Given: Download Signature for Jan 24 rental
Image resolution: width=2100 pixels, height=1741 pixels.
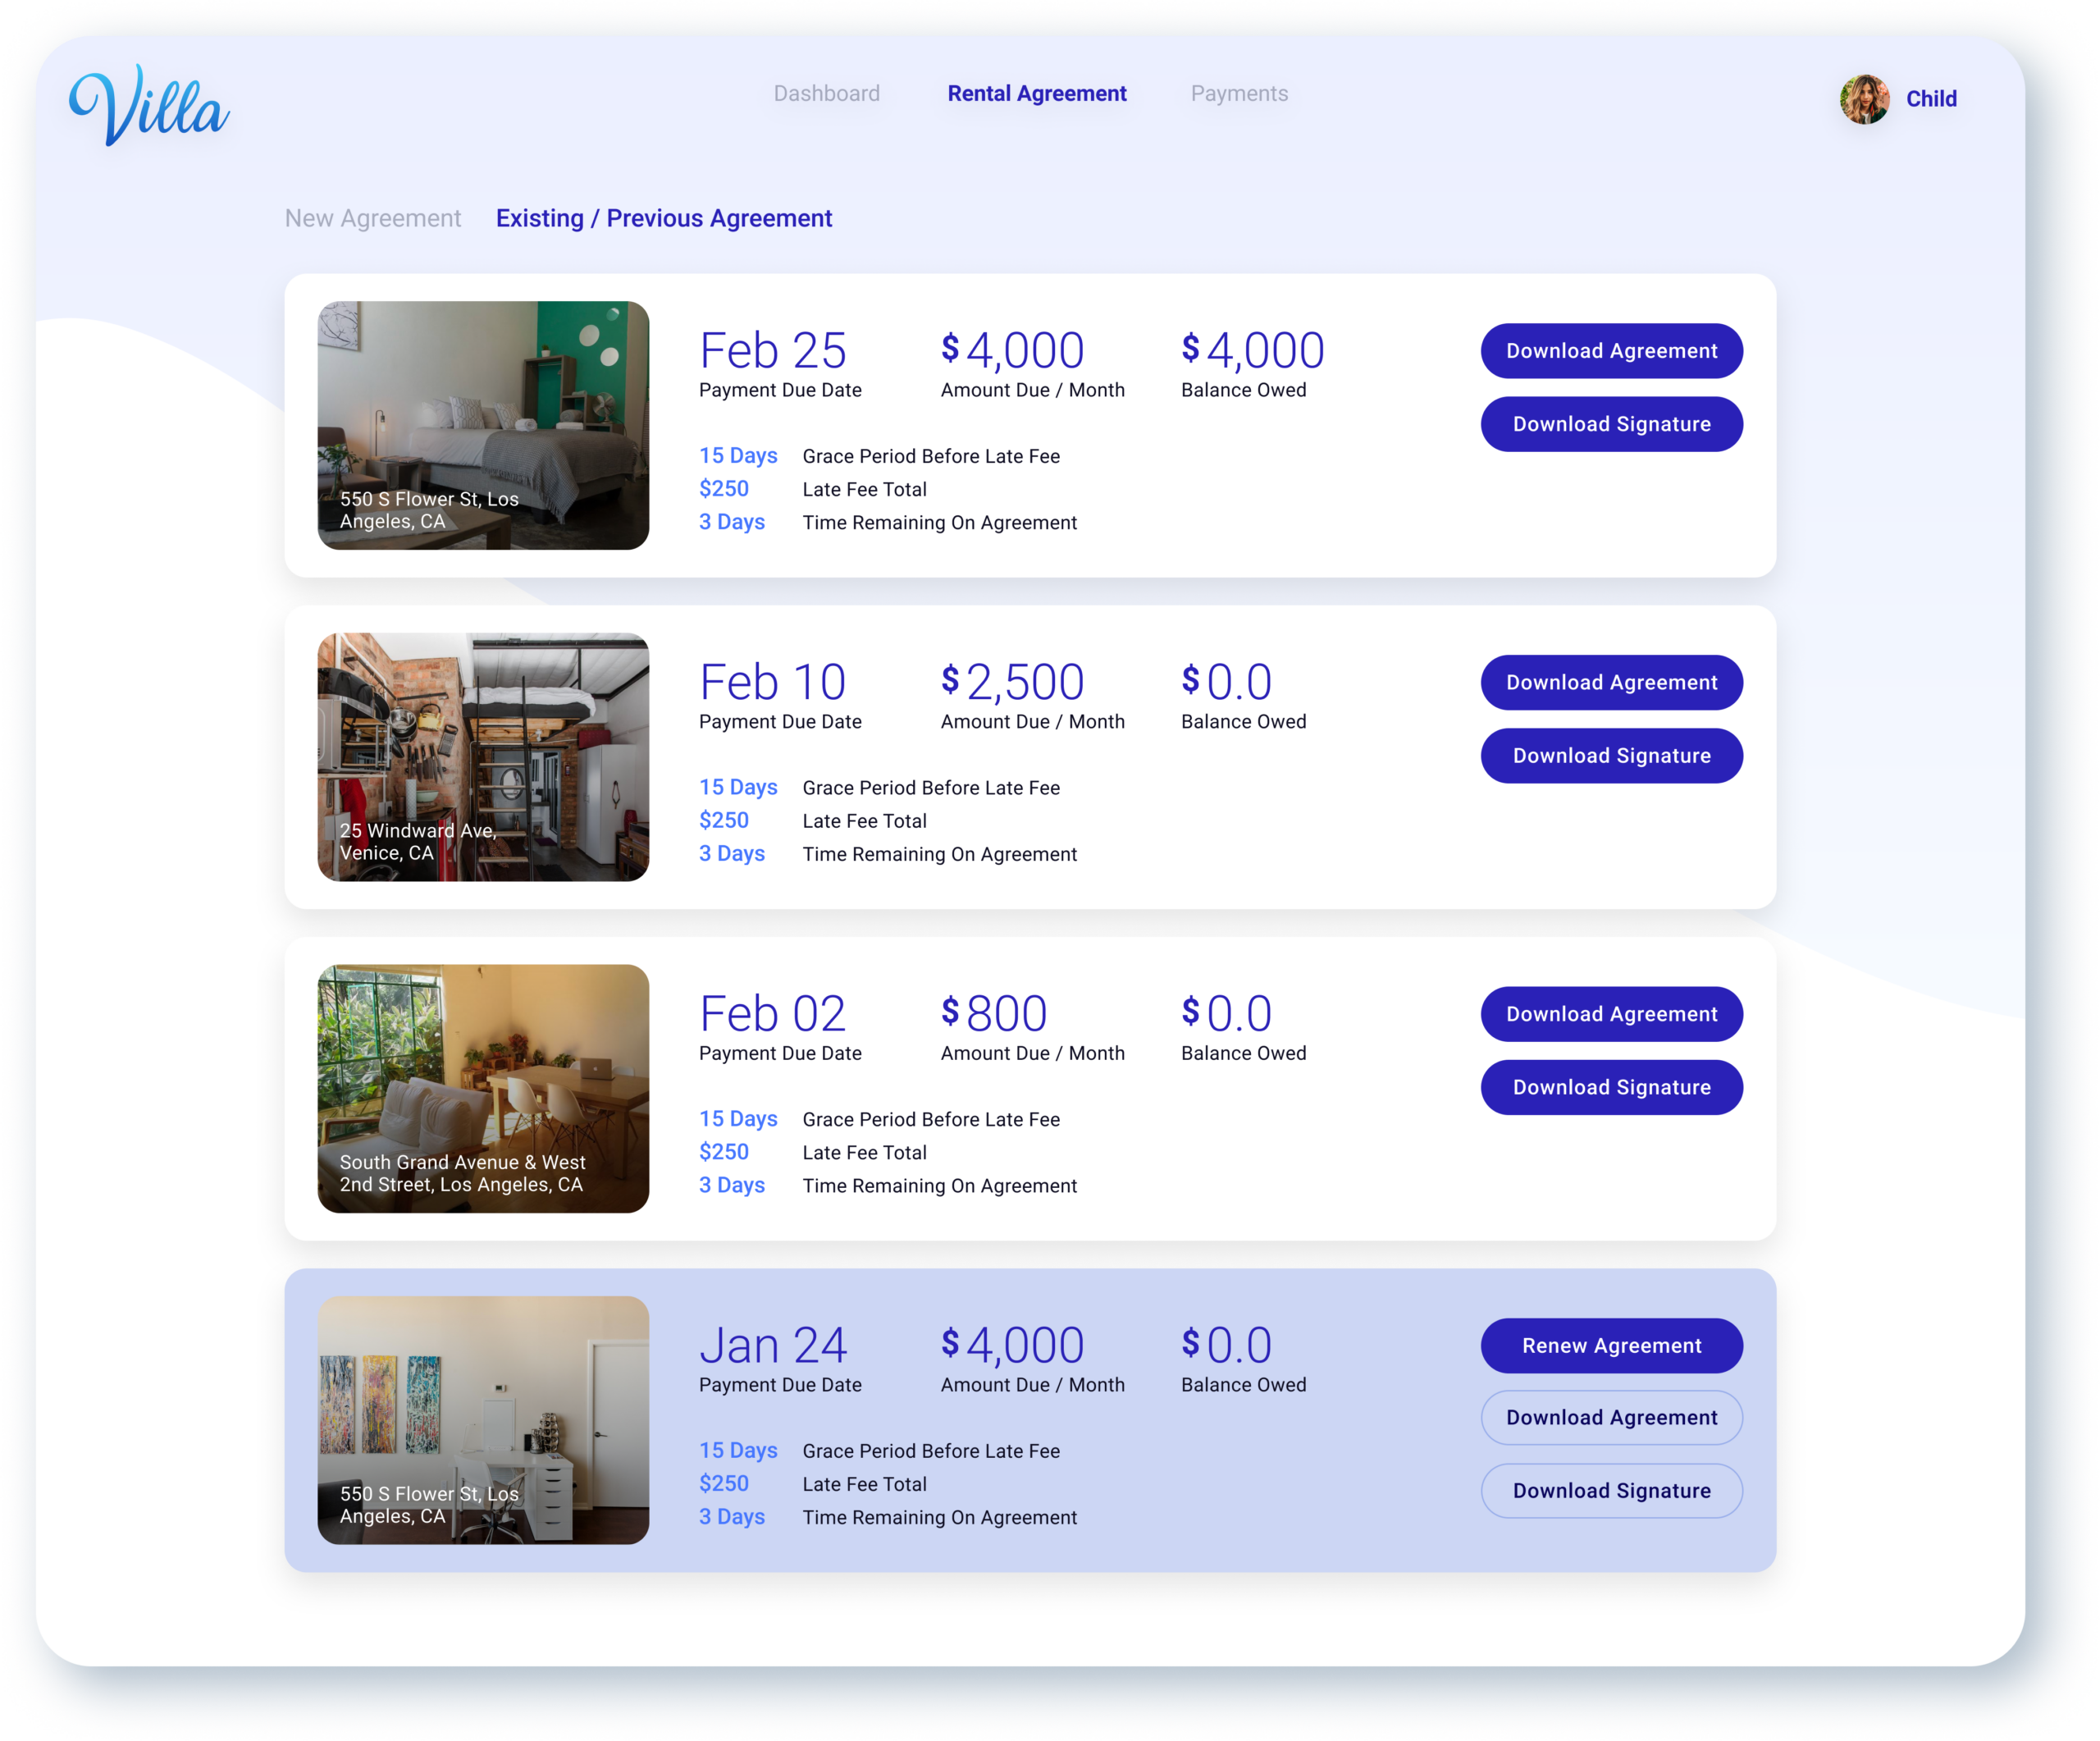Looking at the screenshot, I should 1611,1490.
